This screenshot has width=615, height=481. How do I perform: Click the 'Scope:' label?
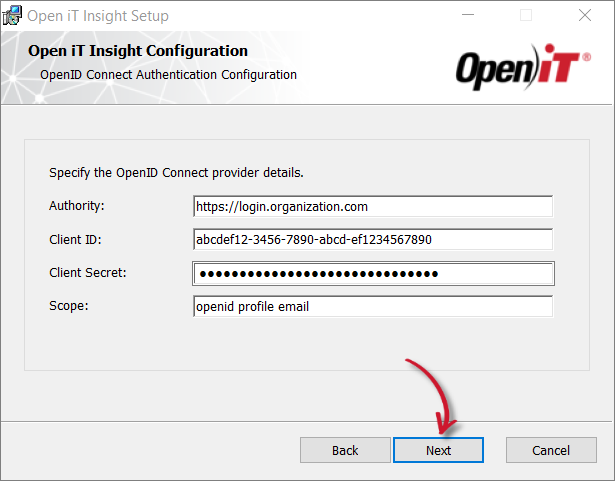coord(69,306)
